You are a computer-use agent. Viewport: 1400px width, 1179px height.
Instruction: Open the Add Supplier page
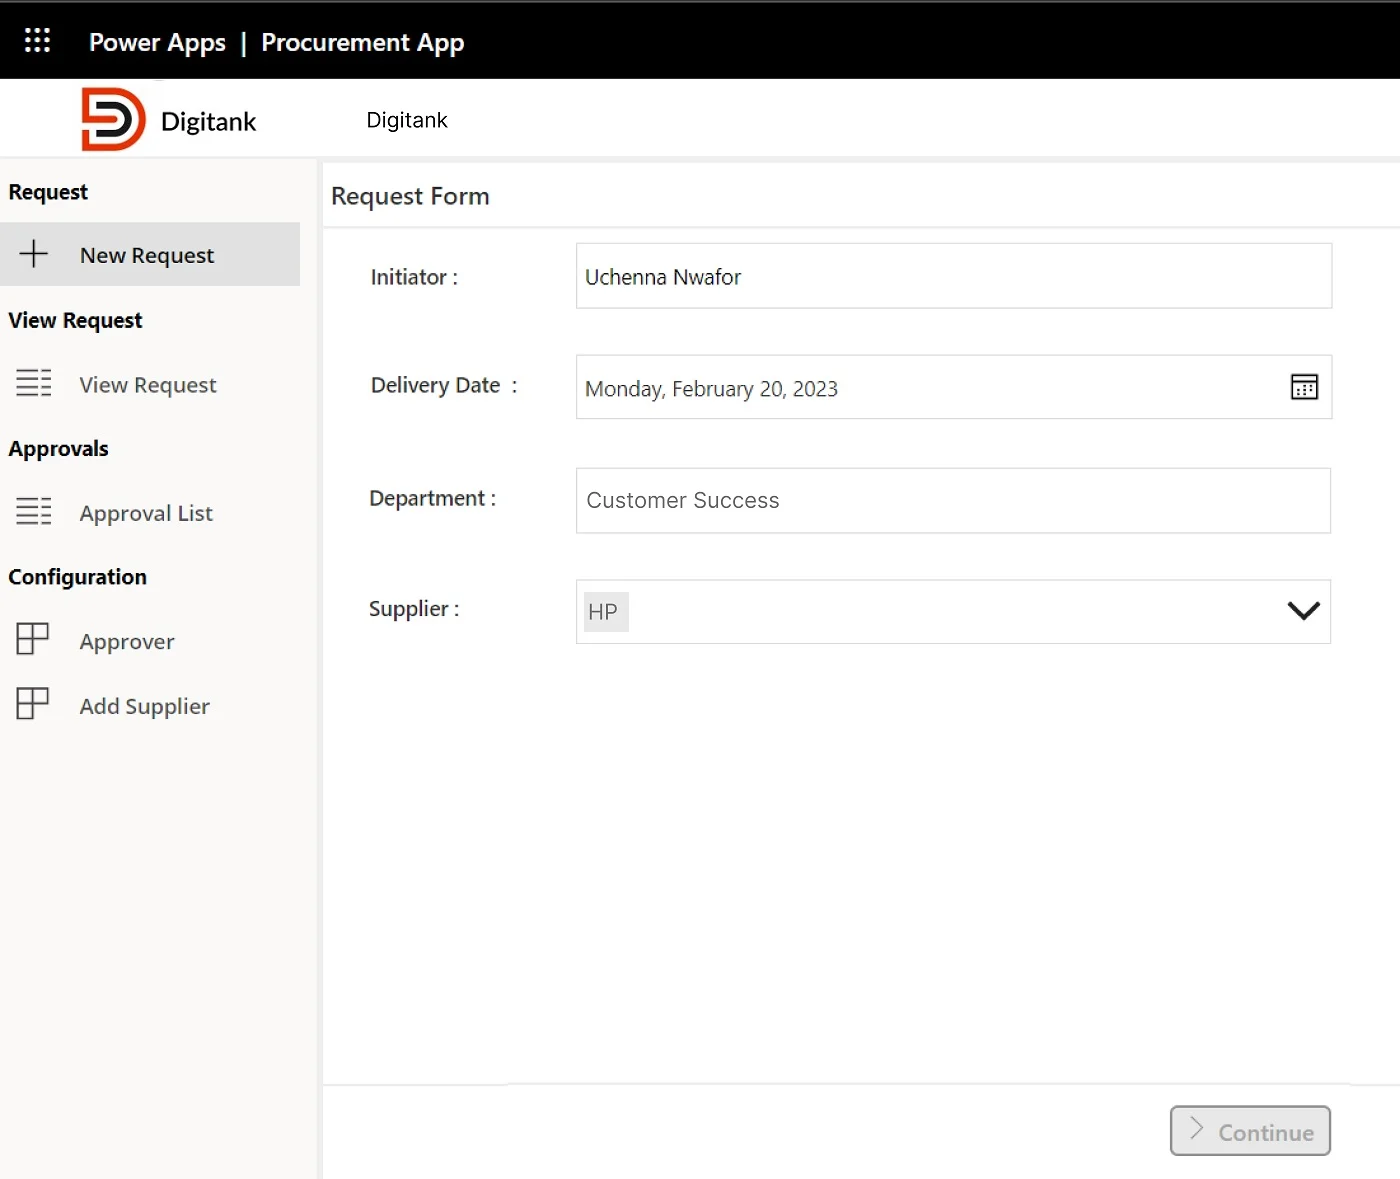[x=145, y=707]
